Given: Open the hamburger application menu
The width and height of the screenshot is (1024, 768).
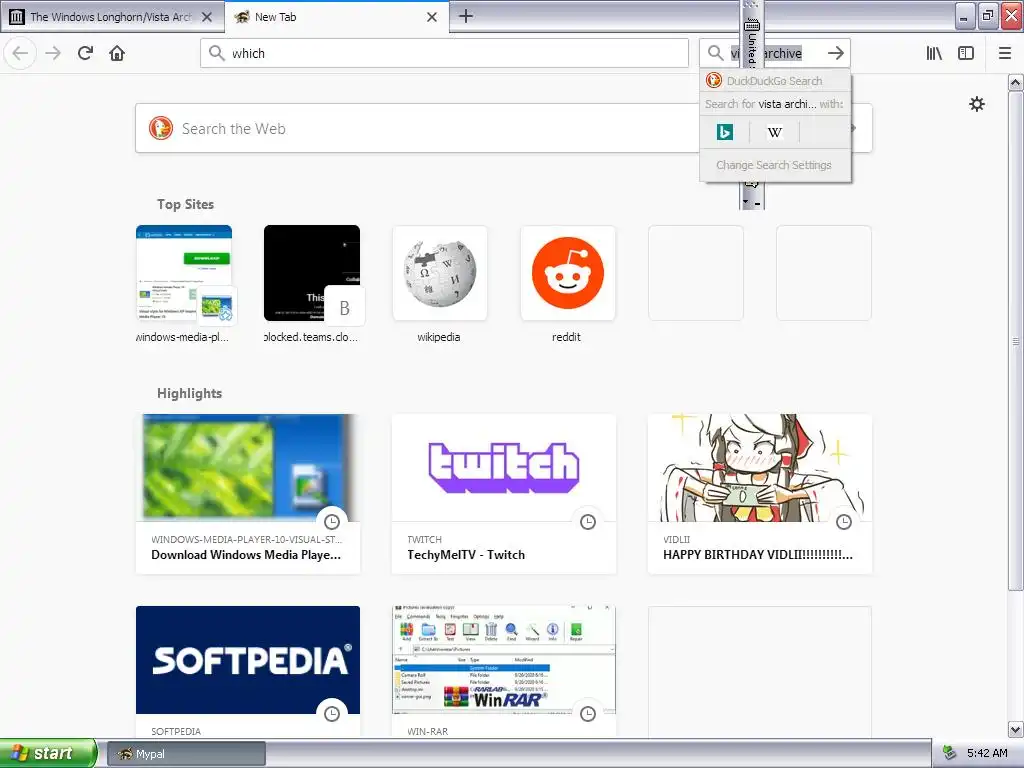Looking at the screenshot, I should click(x=1005, y=54).
